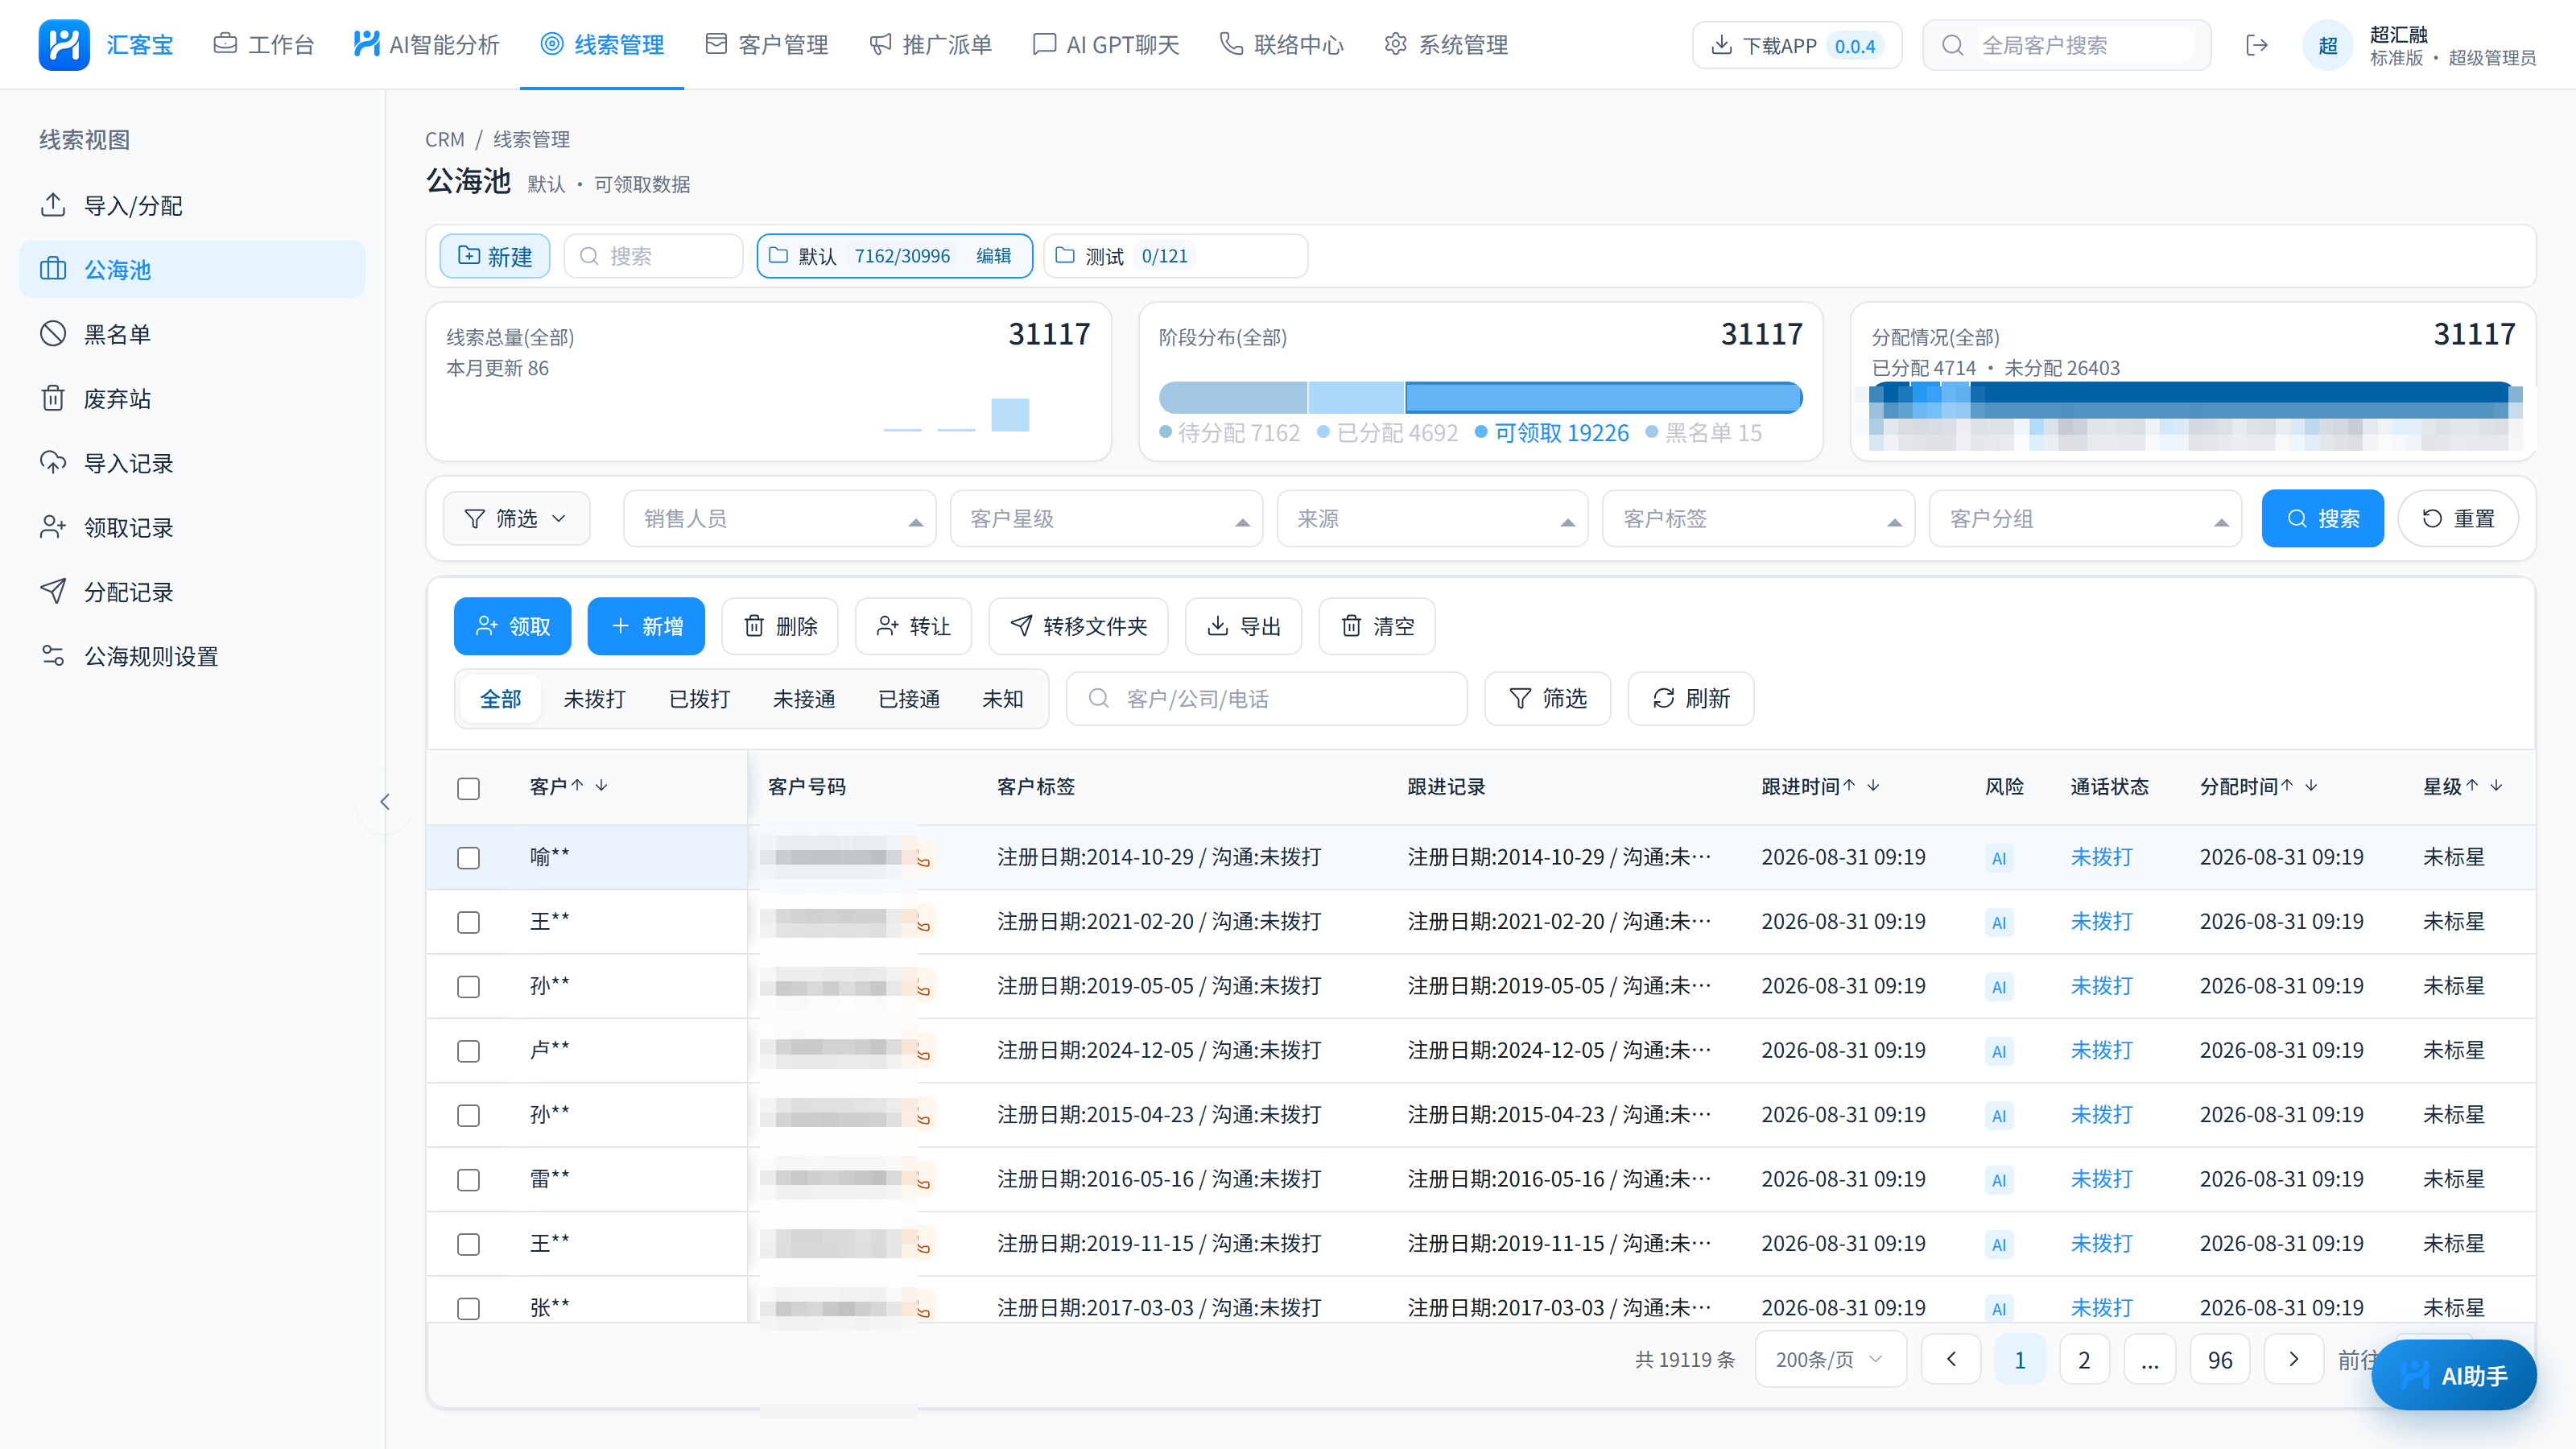Open 分配记录 in the sidebar
Viewport: 2576px width, 1449px height.
[x=192, y=592]
